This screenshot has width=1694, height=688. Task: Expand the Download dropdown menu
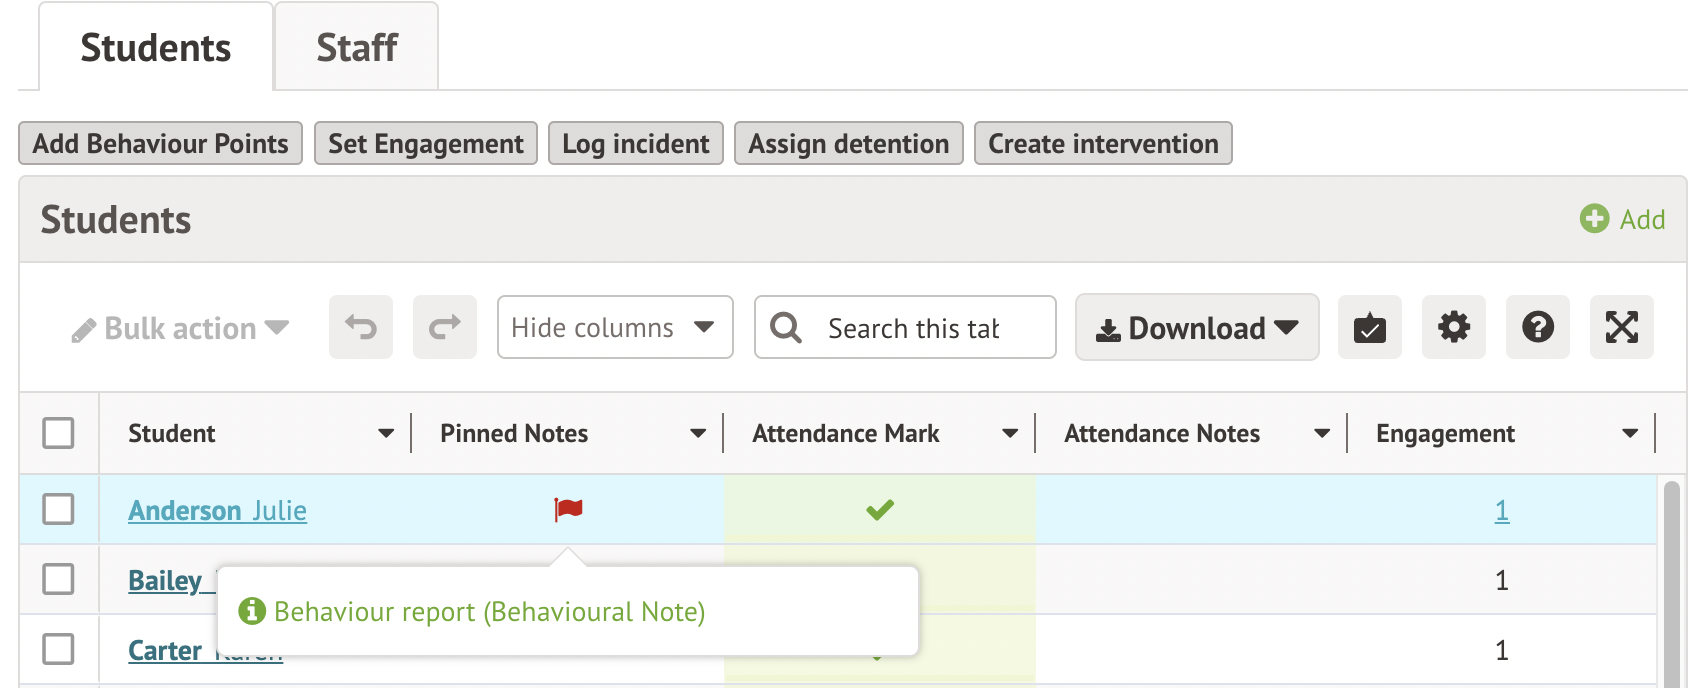pyautogui.click(x=1196, y=327)
